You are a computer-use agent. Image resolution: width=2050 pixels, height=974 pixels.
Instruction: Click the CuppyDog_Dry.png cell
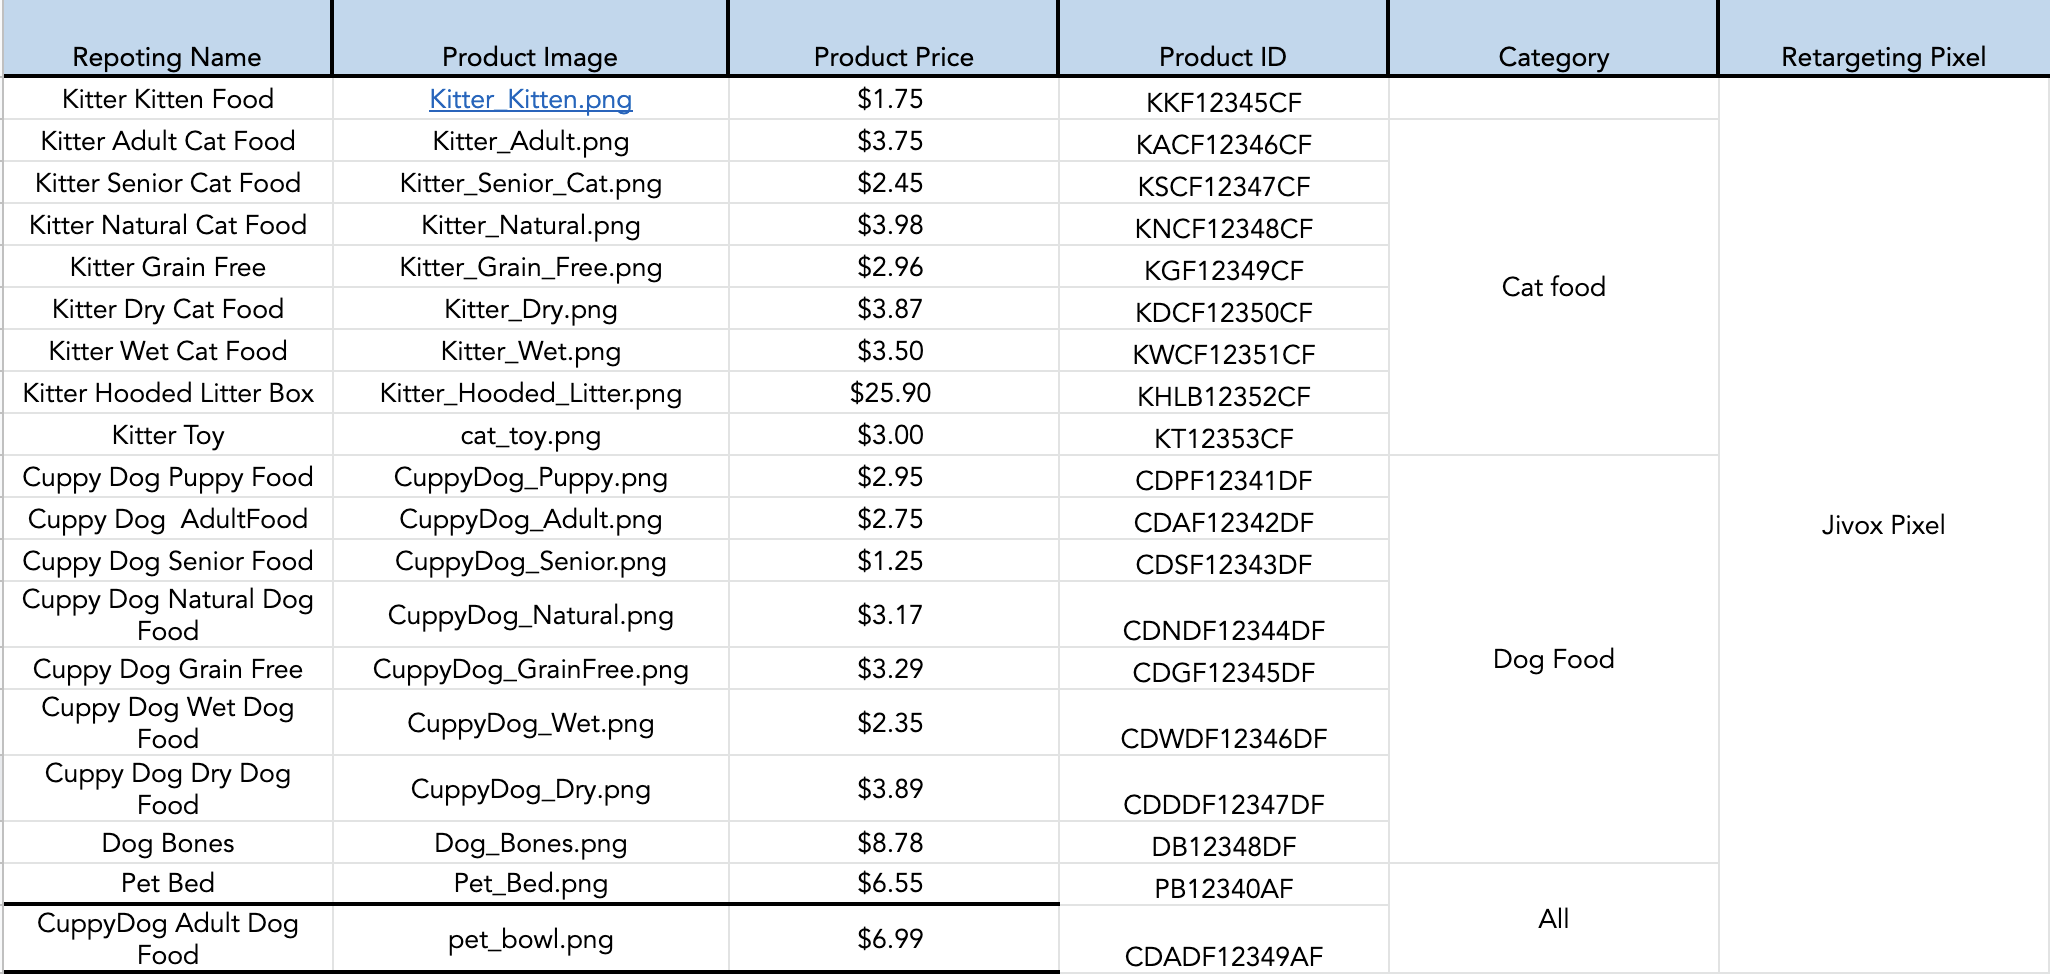pos(530,789)
